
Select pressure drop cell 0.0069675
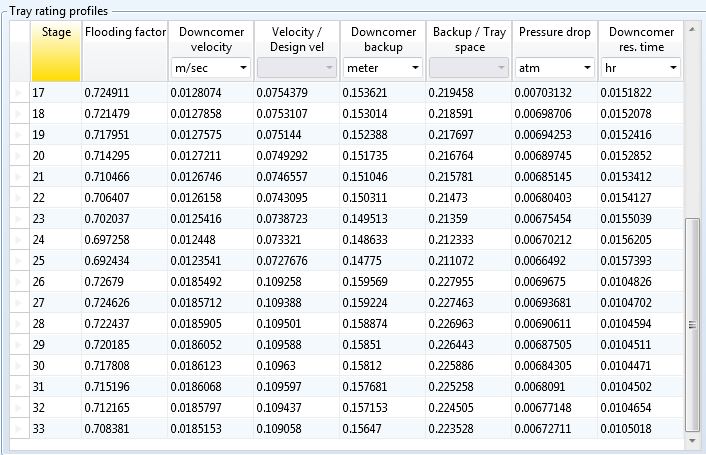(x=555, y=282)
